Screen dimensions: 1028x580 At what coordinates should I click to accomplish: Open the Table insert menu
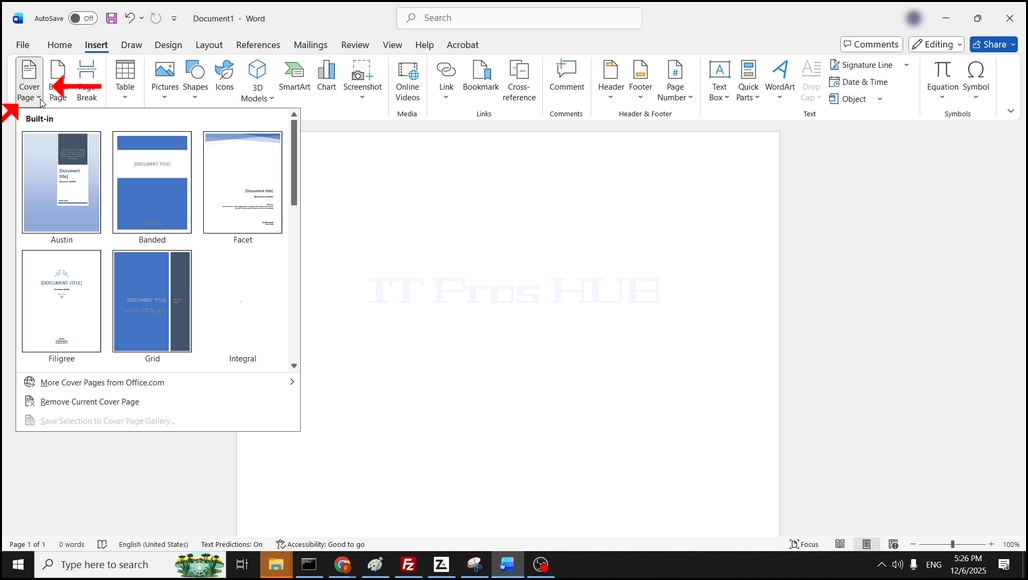125,80
